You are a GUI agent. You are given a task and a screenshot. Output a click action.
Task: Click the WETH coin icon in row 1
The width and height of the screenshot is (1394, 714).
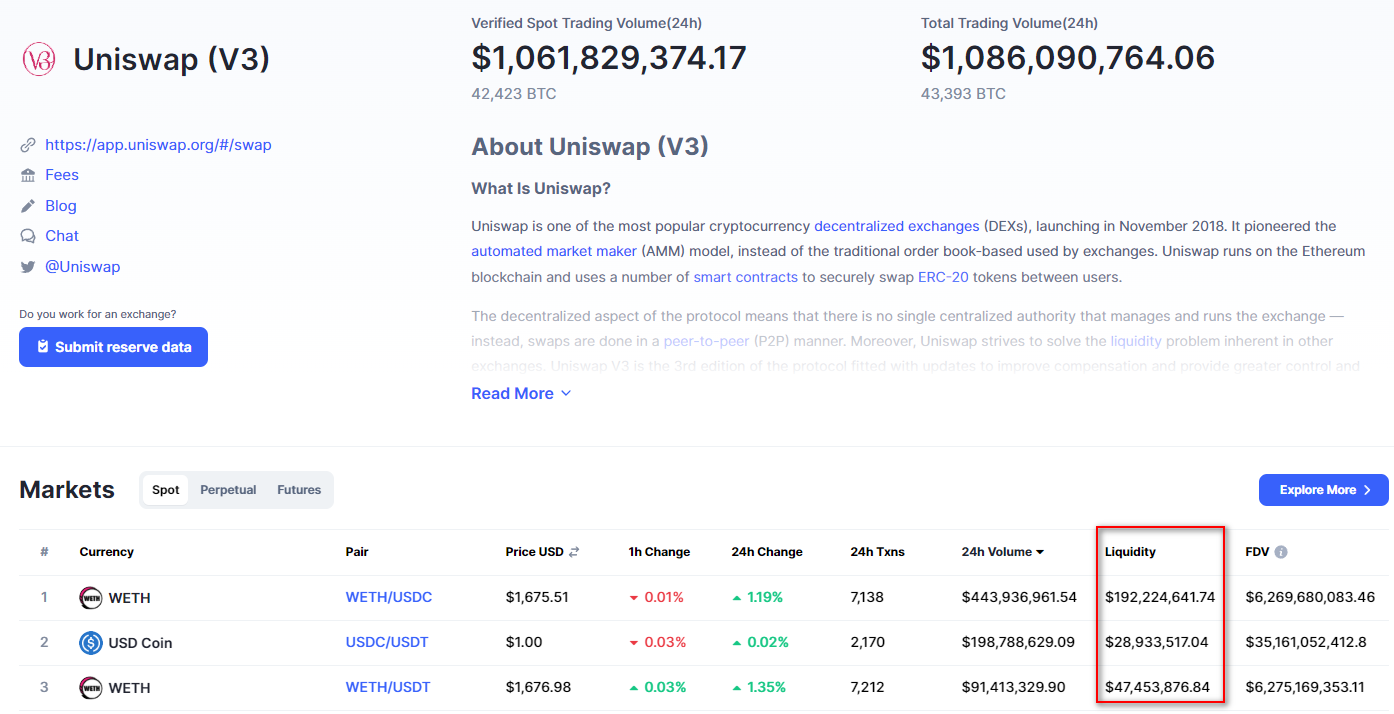(91, 598)
